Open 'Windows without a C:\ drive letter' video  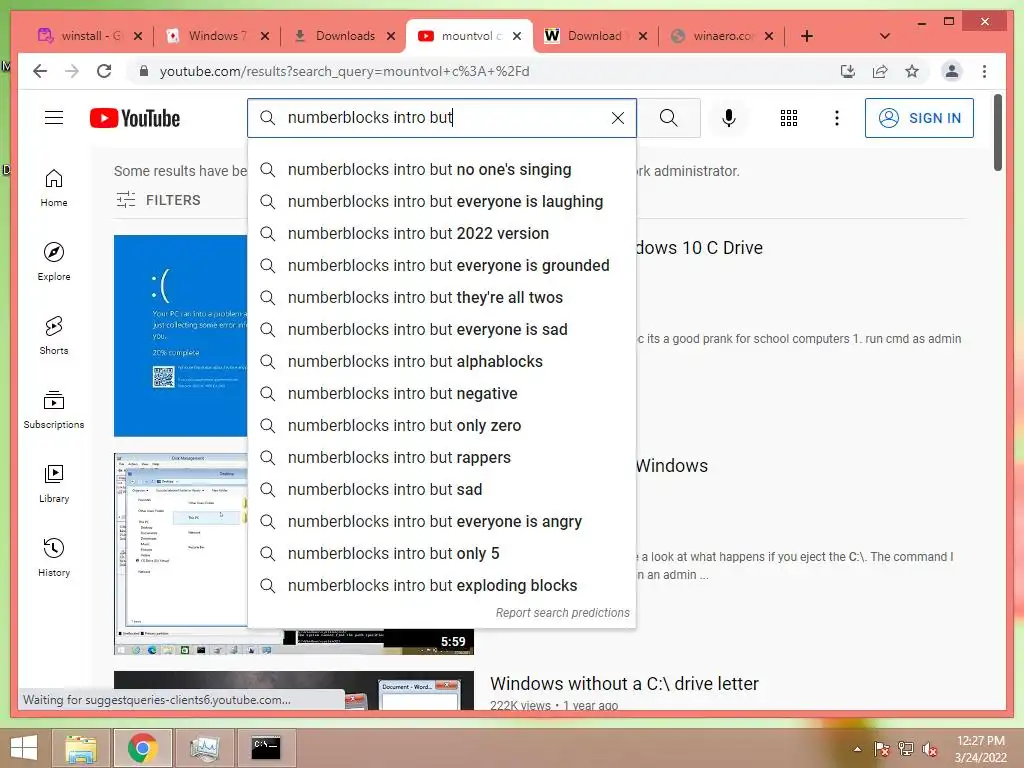pyautogui.click(x=624, y=684)
